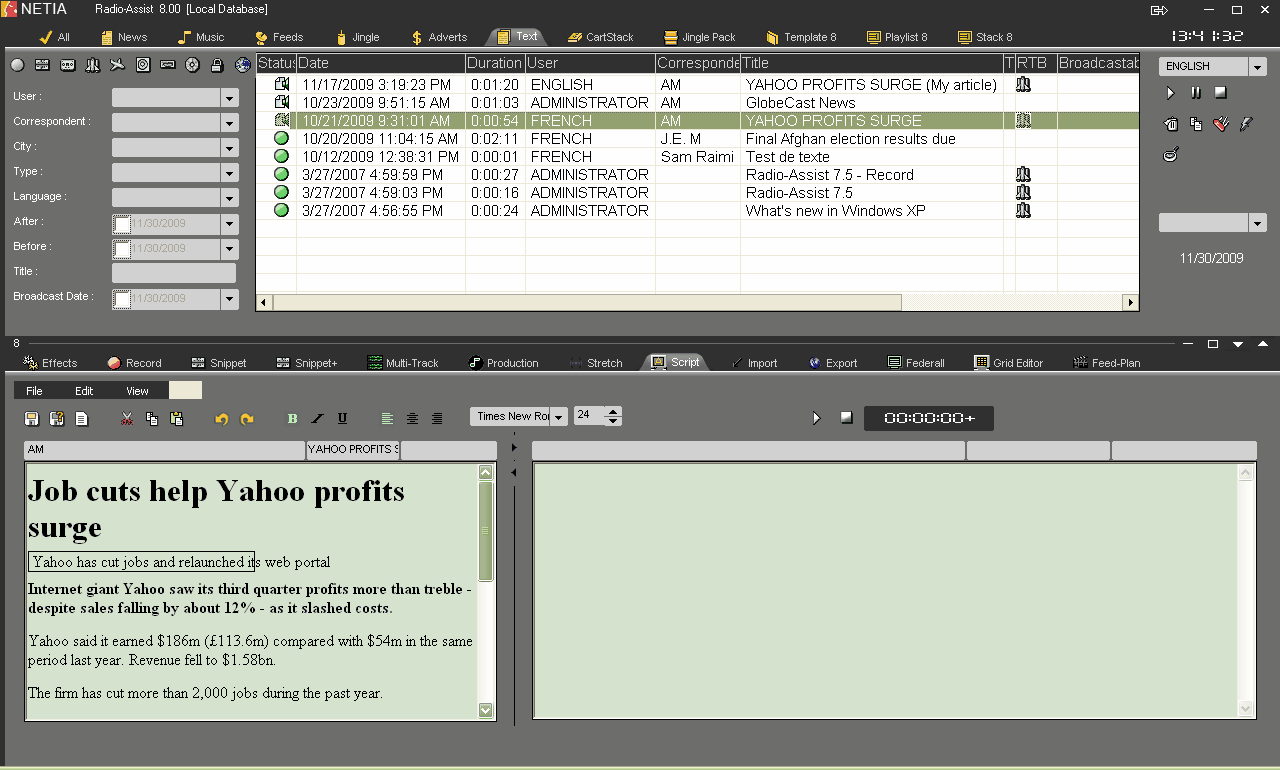The height and width of the screenshot is (770, 1280).
Task: Enable the Before date filter checkbox
Action: (122, 249)
